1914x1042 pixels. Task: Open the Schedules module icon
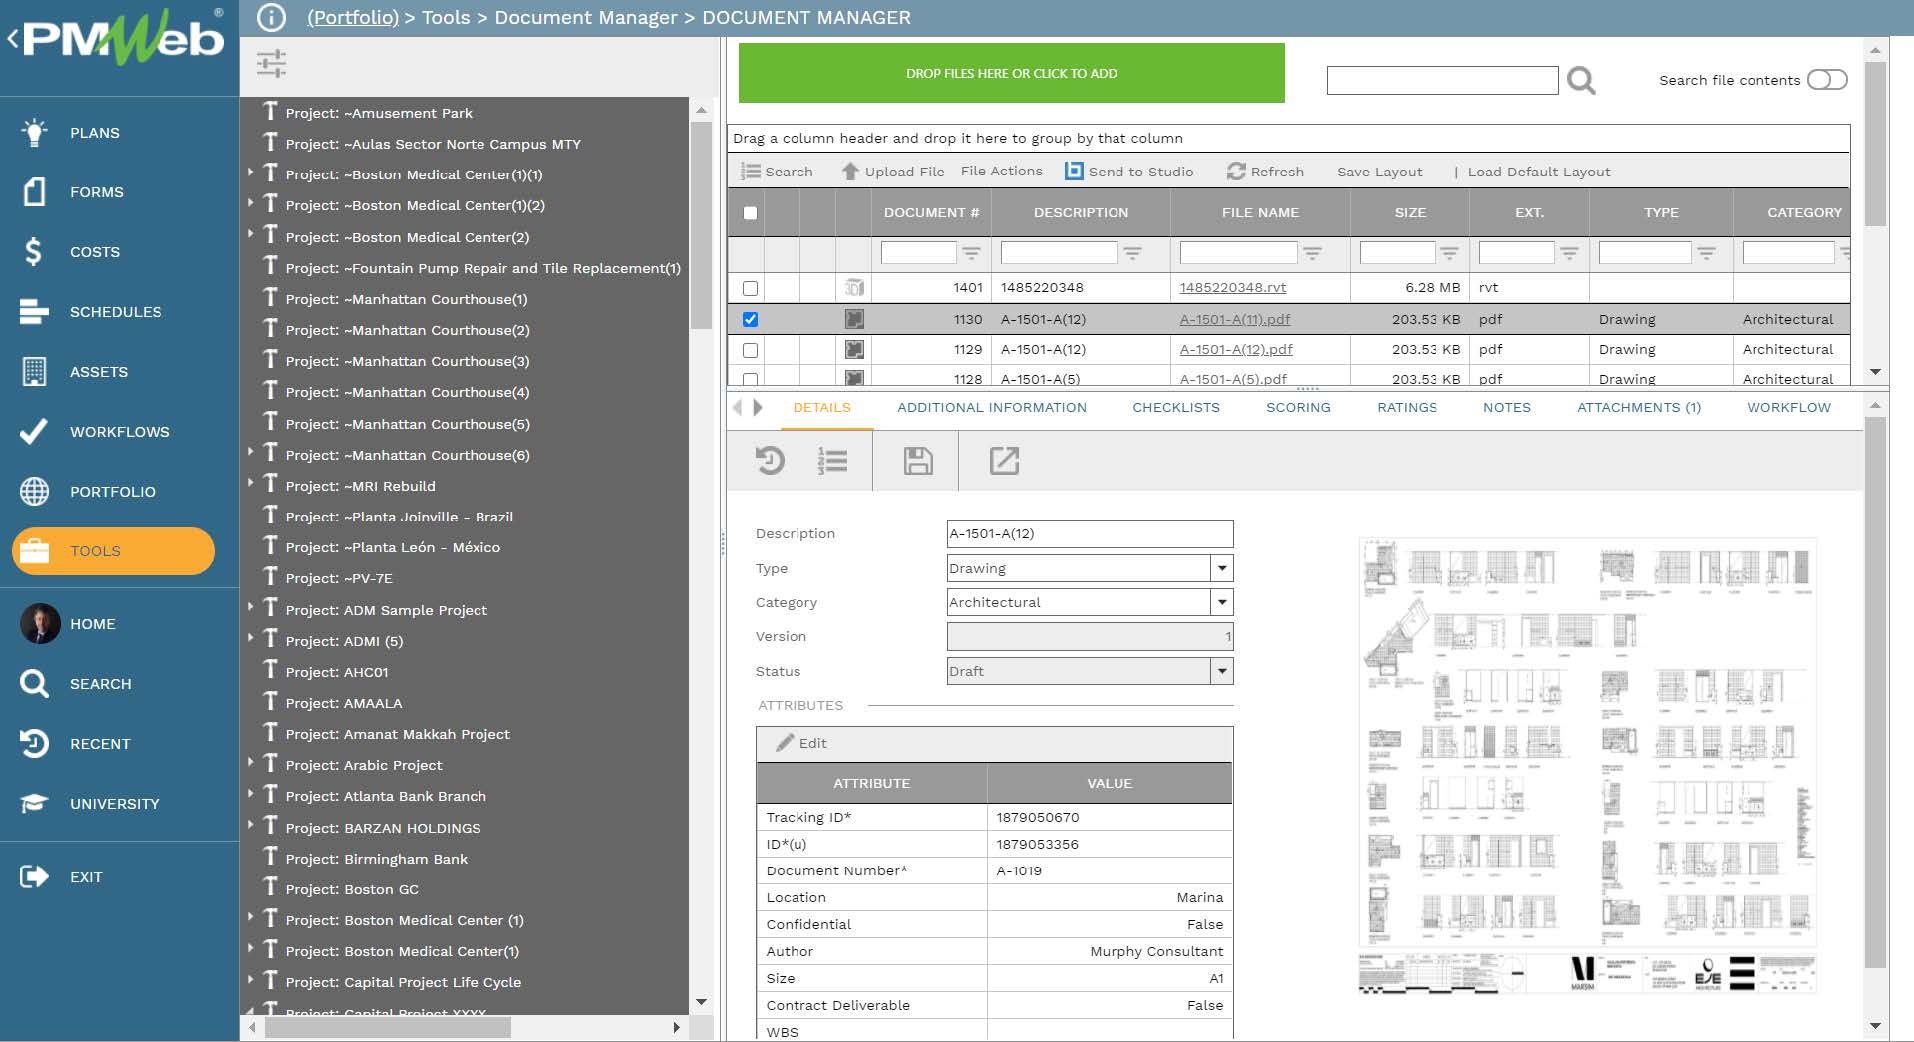(34, 311)
